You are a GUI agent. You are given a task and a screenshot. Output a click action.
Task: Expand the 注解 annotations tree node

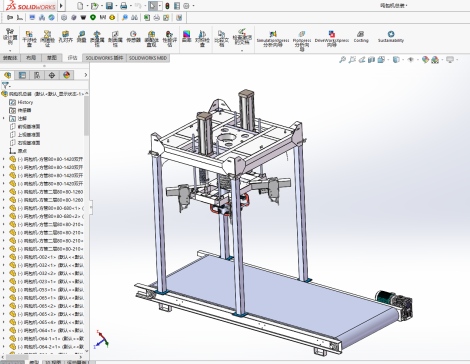[4, 118]
